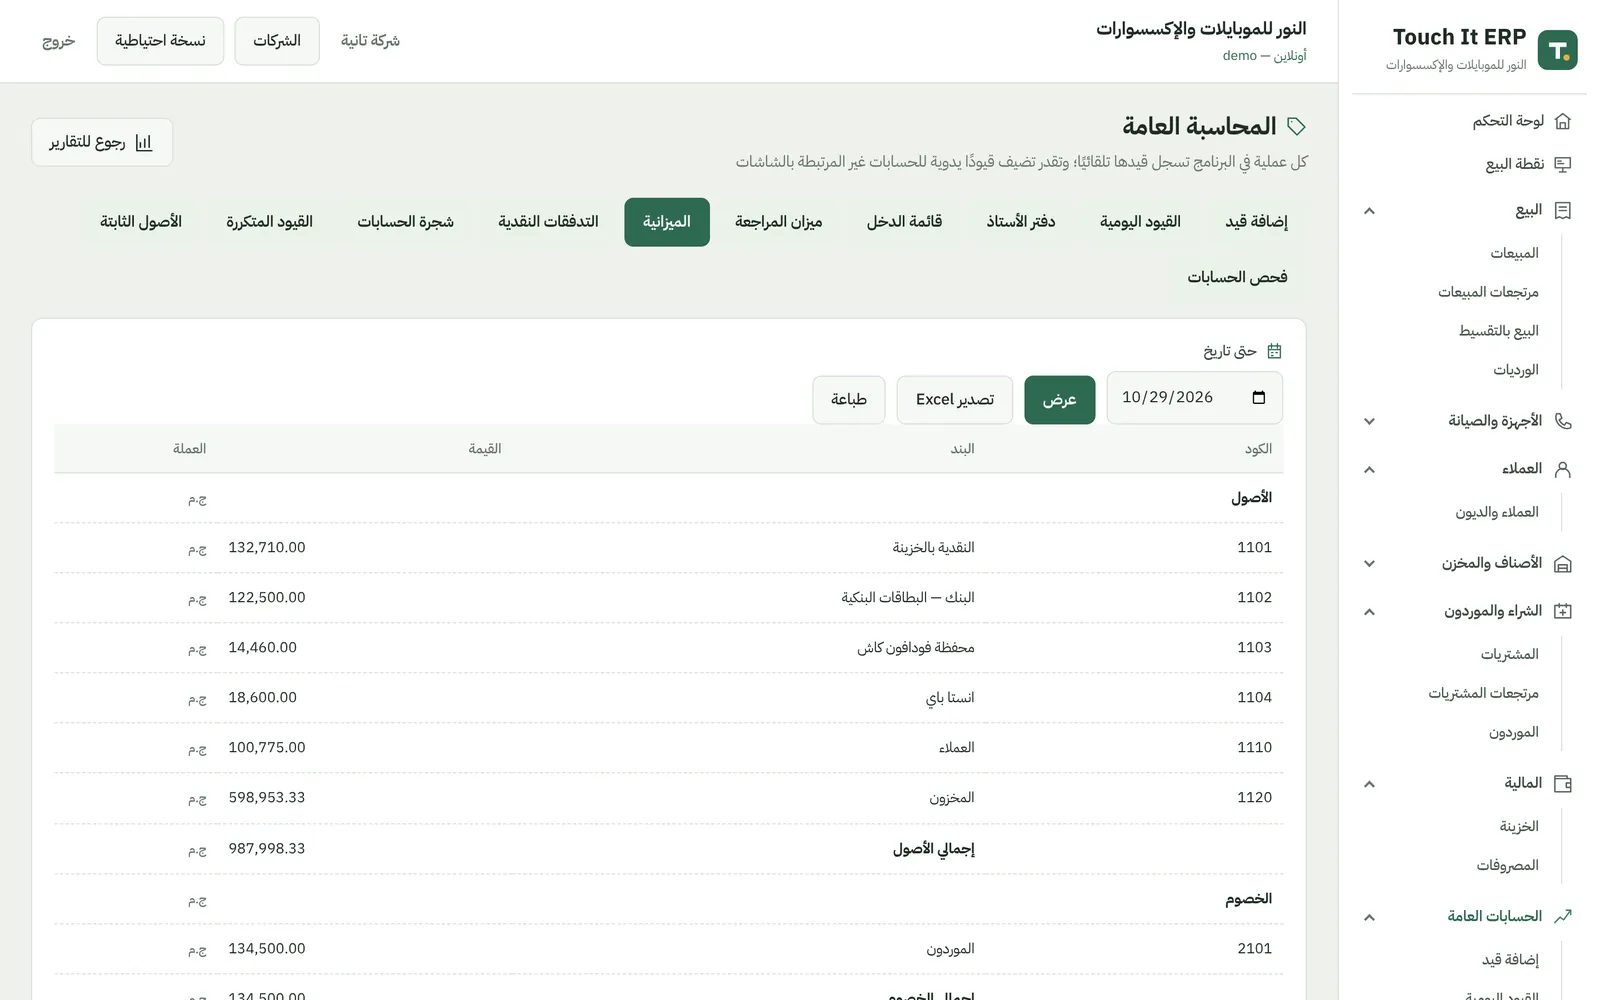1600x1000 pixels.
Task: Open the دفتر الأستاذ tab
Action: coord(1021,222)
